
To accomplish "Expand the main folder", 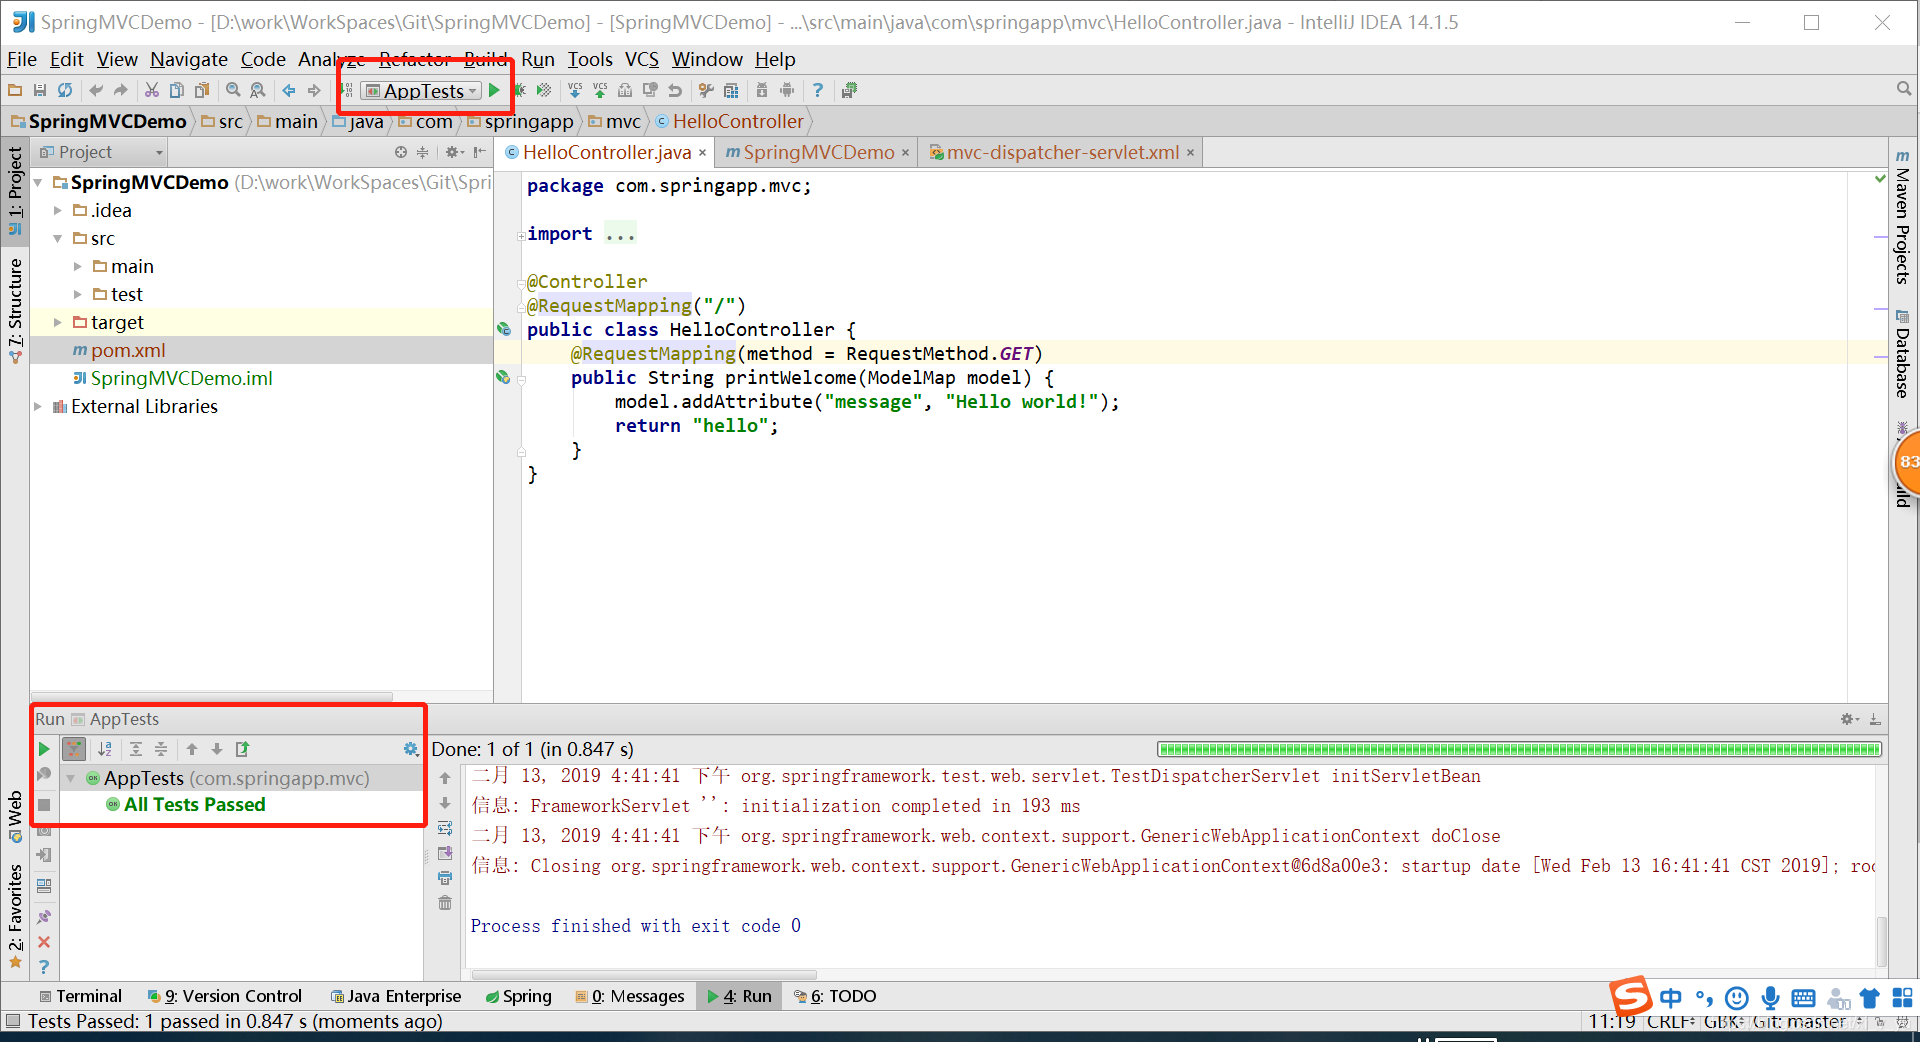I will coord(78,266).
